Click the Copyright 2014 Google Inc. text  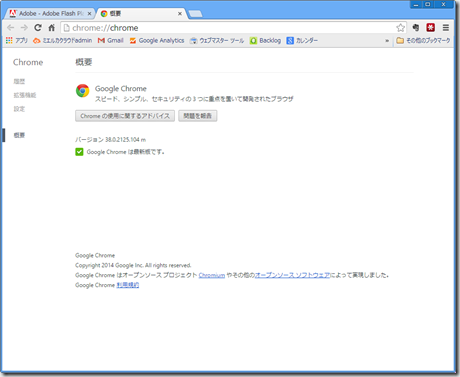[133, 265]
